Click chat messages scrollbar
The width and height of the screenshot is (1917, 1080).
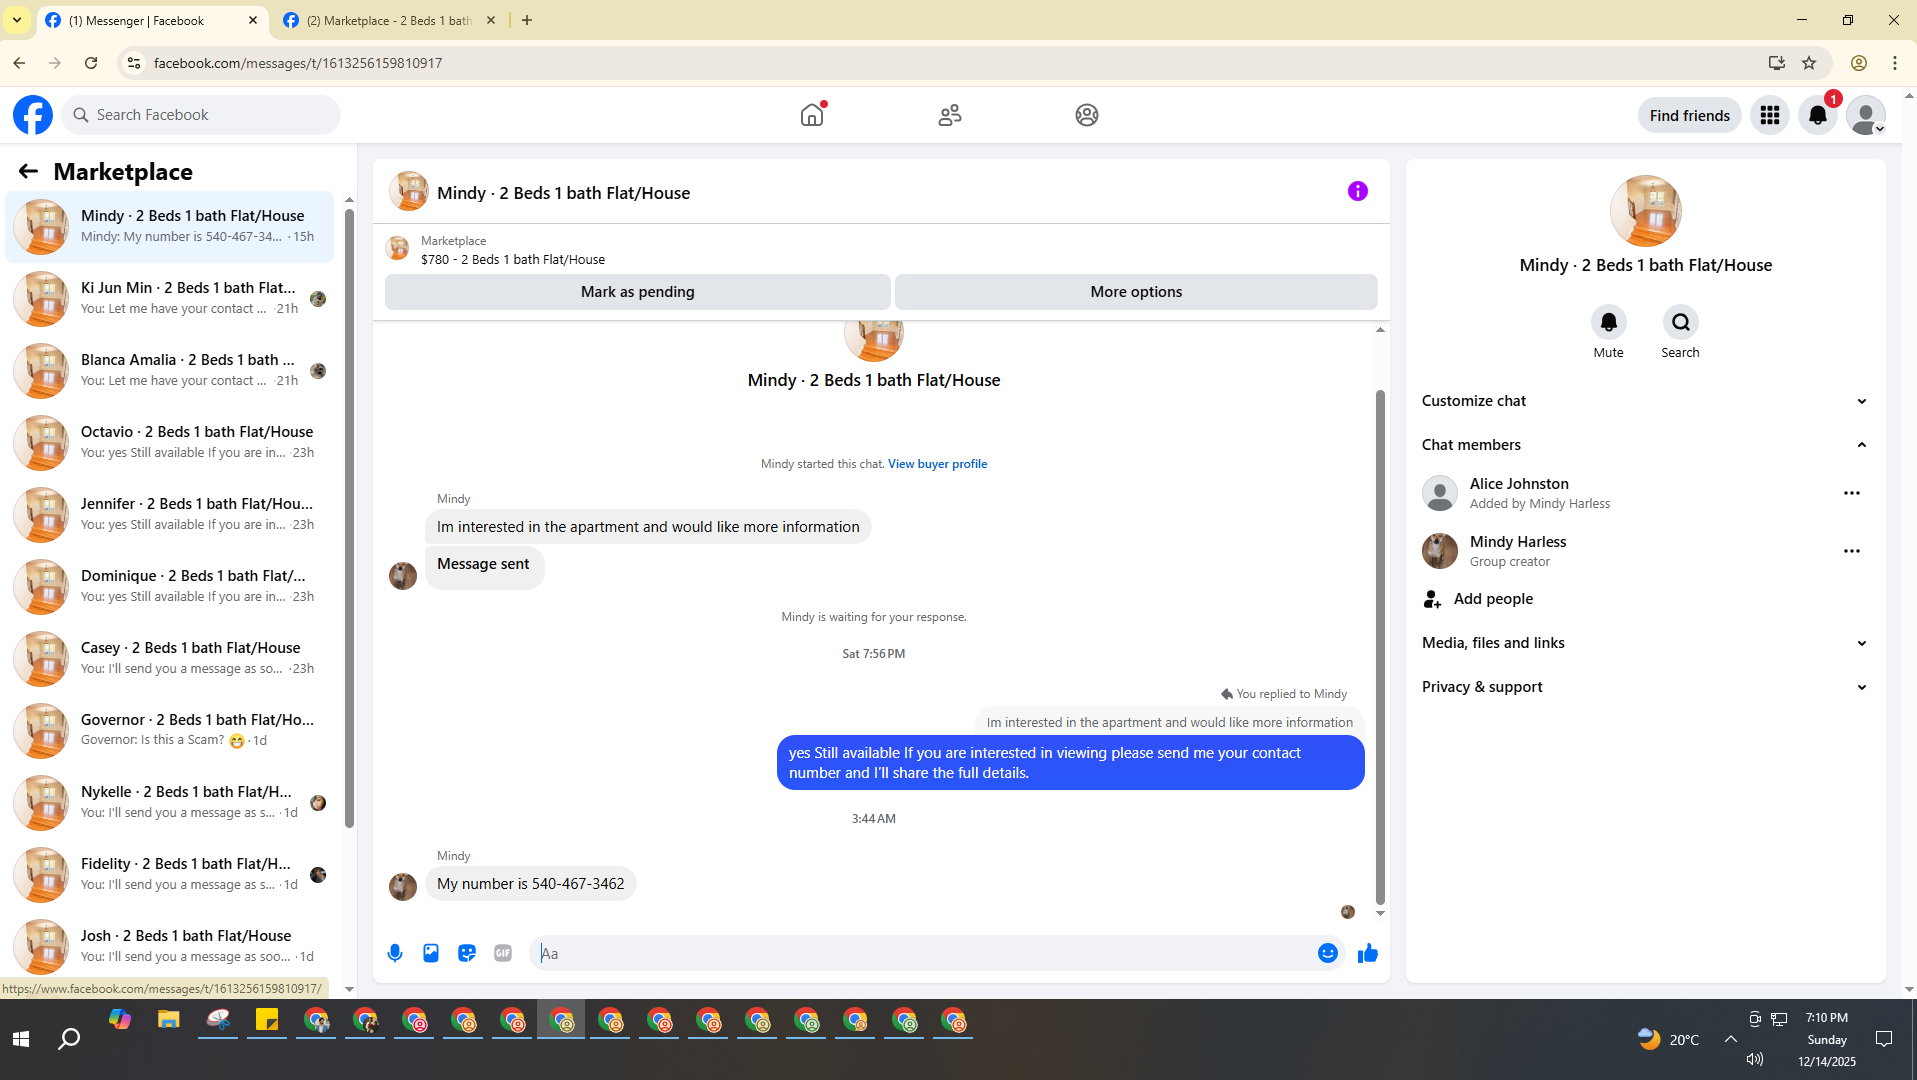[x=1380, y=647]
